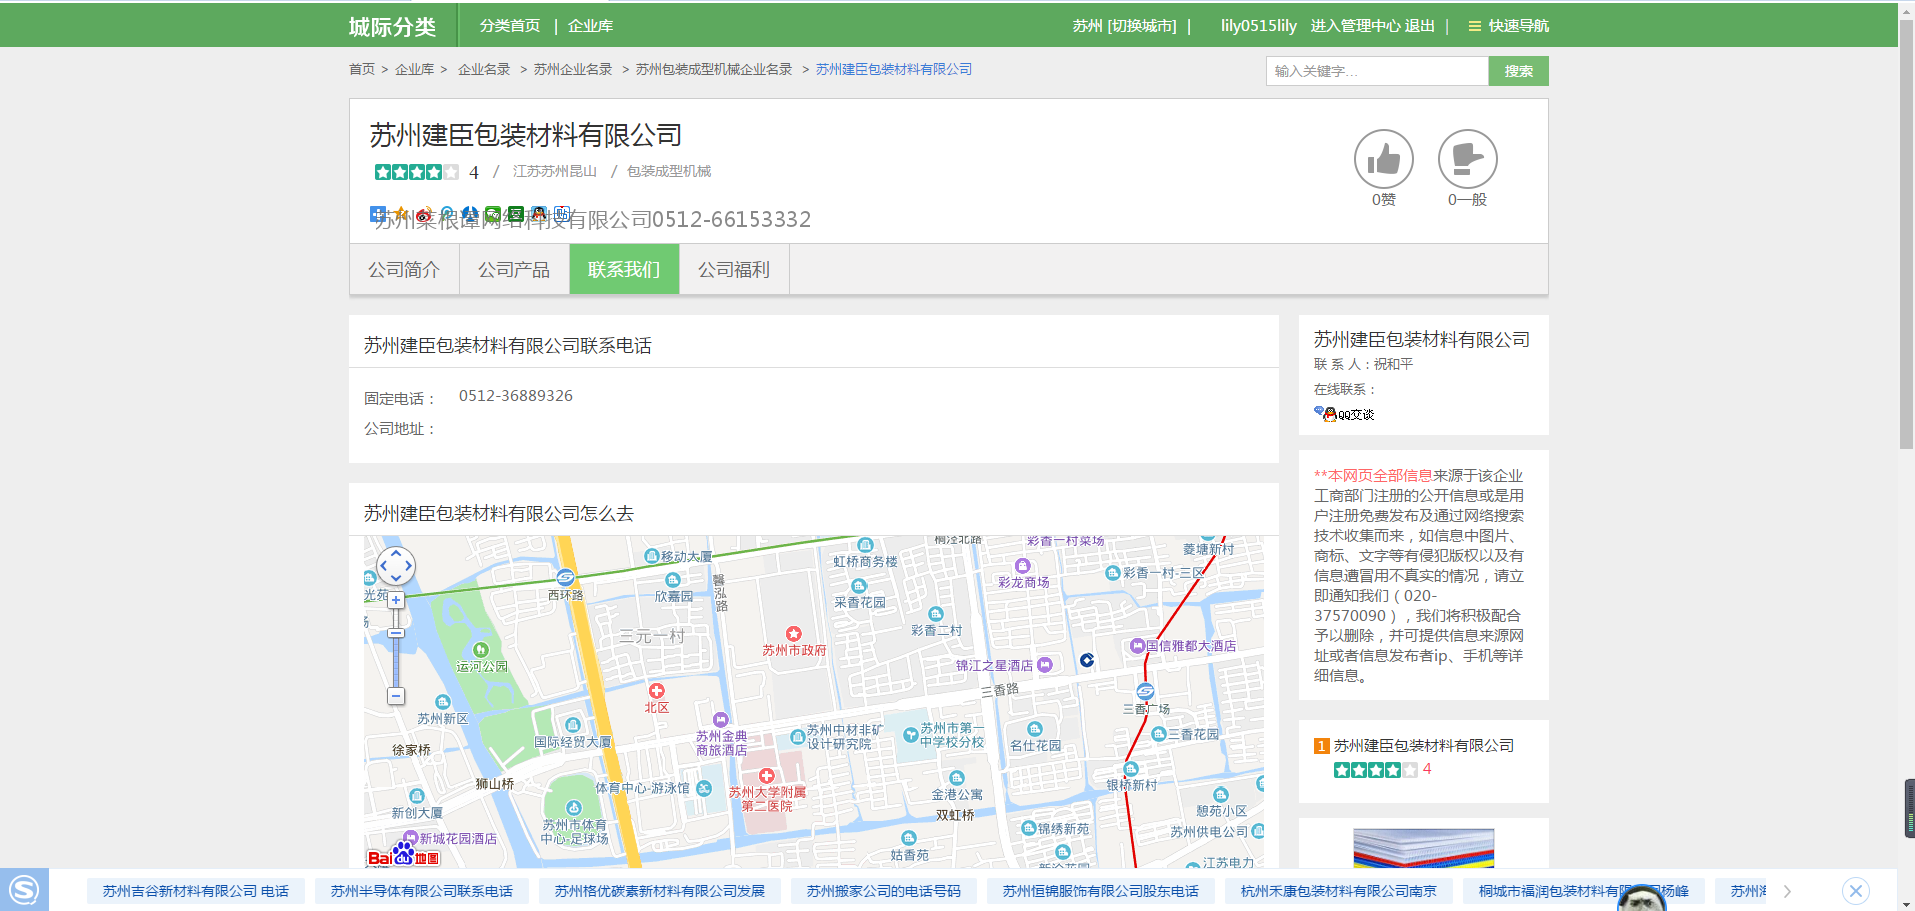Screen dimensions: 1915x911
Task: Open the 公司福利 tab
Action: coord(734,270)
